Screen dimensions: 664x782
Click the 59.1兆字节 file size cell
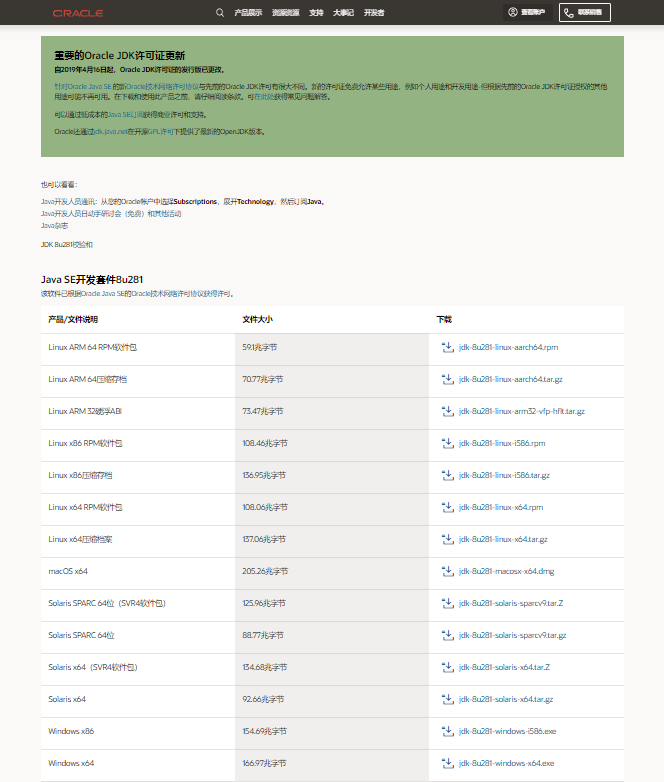[x=332, y=349]
